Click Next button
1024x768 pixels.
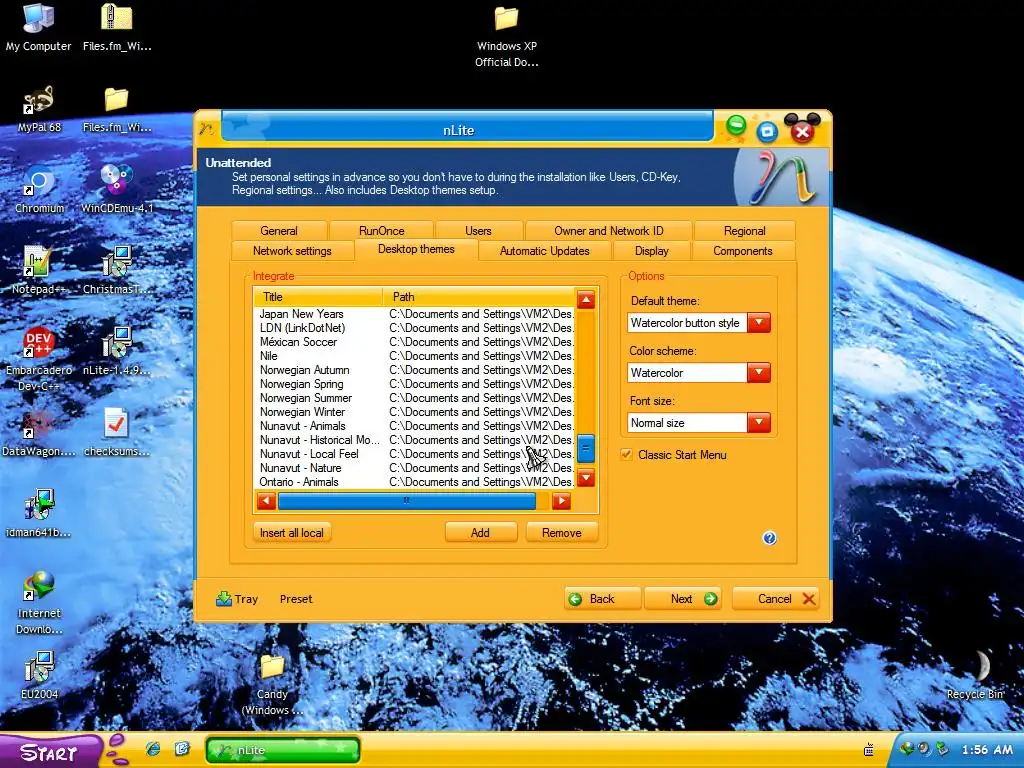pos(682,599)
